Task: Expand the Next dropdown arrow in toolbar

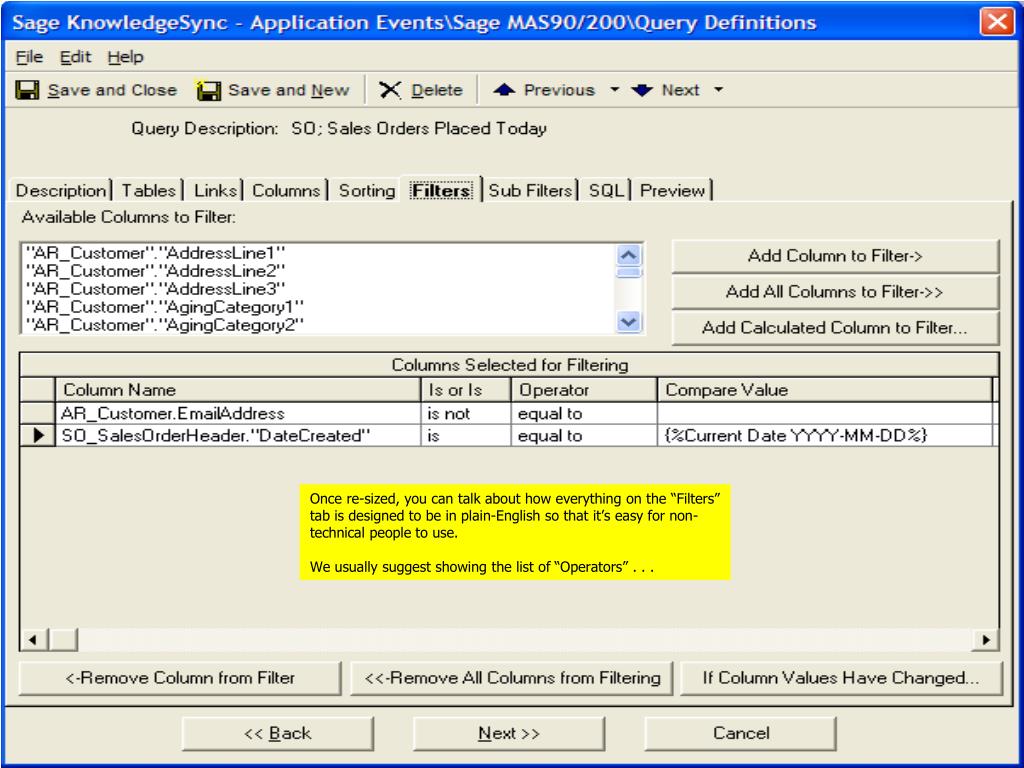Action: (718, 89)
